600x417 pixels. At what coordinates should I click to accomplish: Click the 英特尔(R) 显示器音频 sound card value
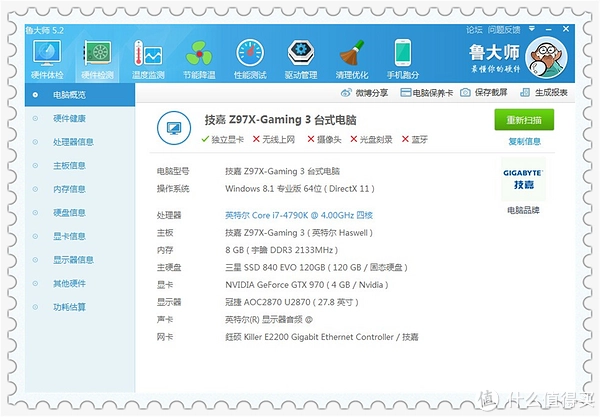click(269, 319)
